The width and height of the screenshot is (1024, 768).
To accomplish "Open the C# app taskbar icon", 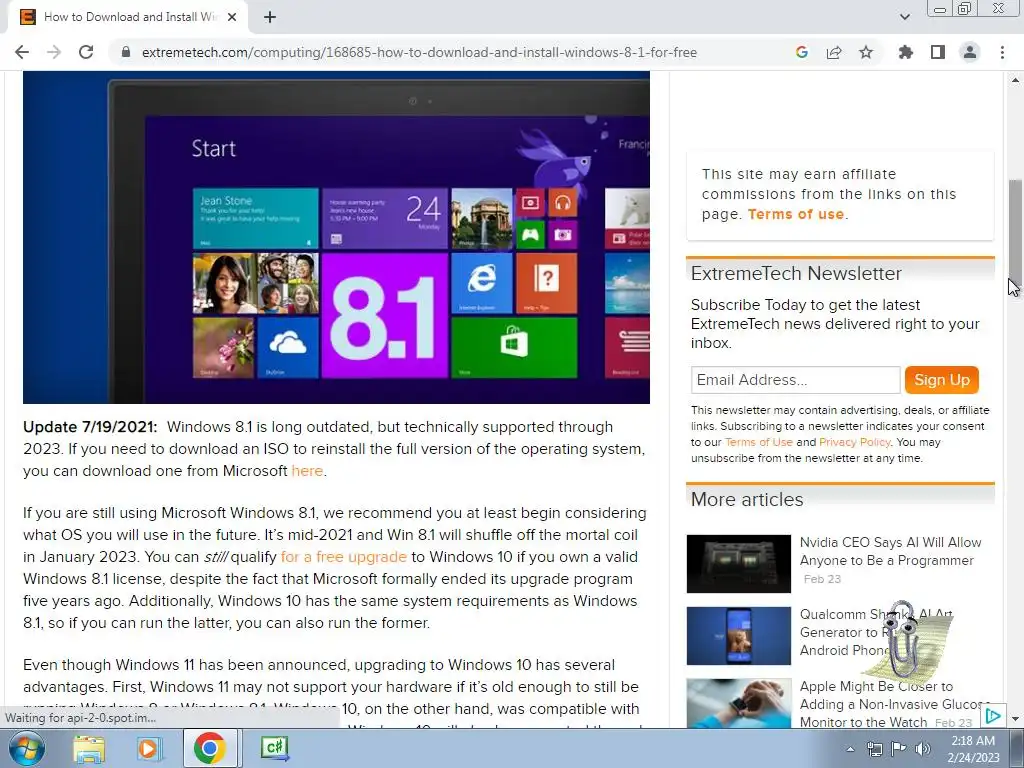I will 274,748.
